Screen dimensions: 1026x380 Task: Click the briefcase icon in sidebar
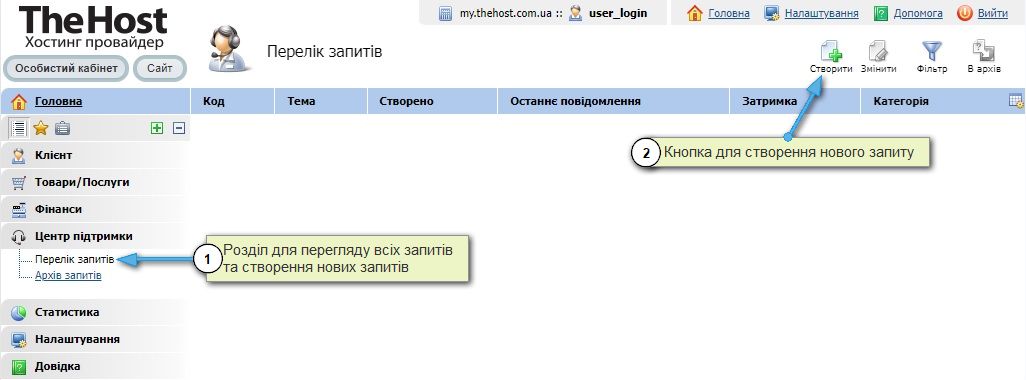(x=62, y=128)
